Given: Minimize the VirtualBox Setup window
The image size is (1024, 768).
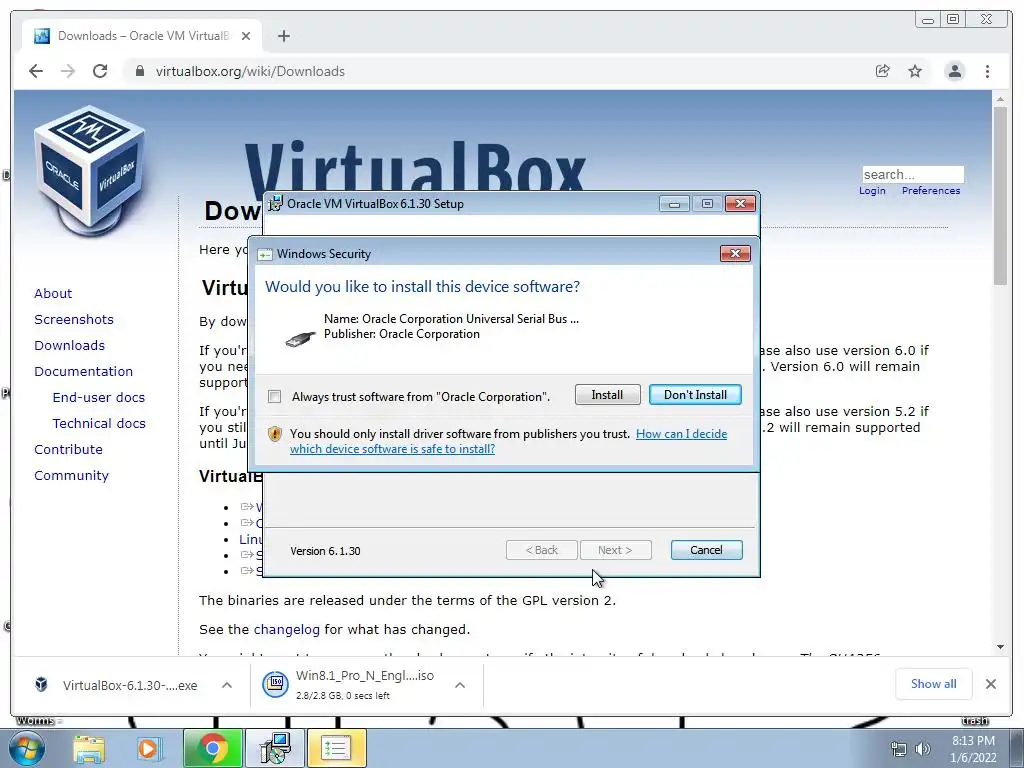Looking at the screenshot, I should 674,204.
